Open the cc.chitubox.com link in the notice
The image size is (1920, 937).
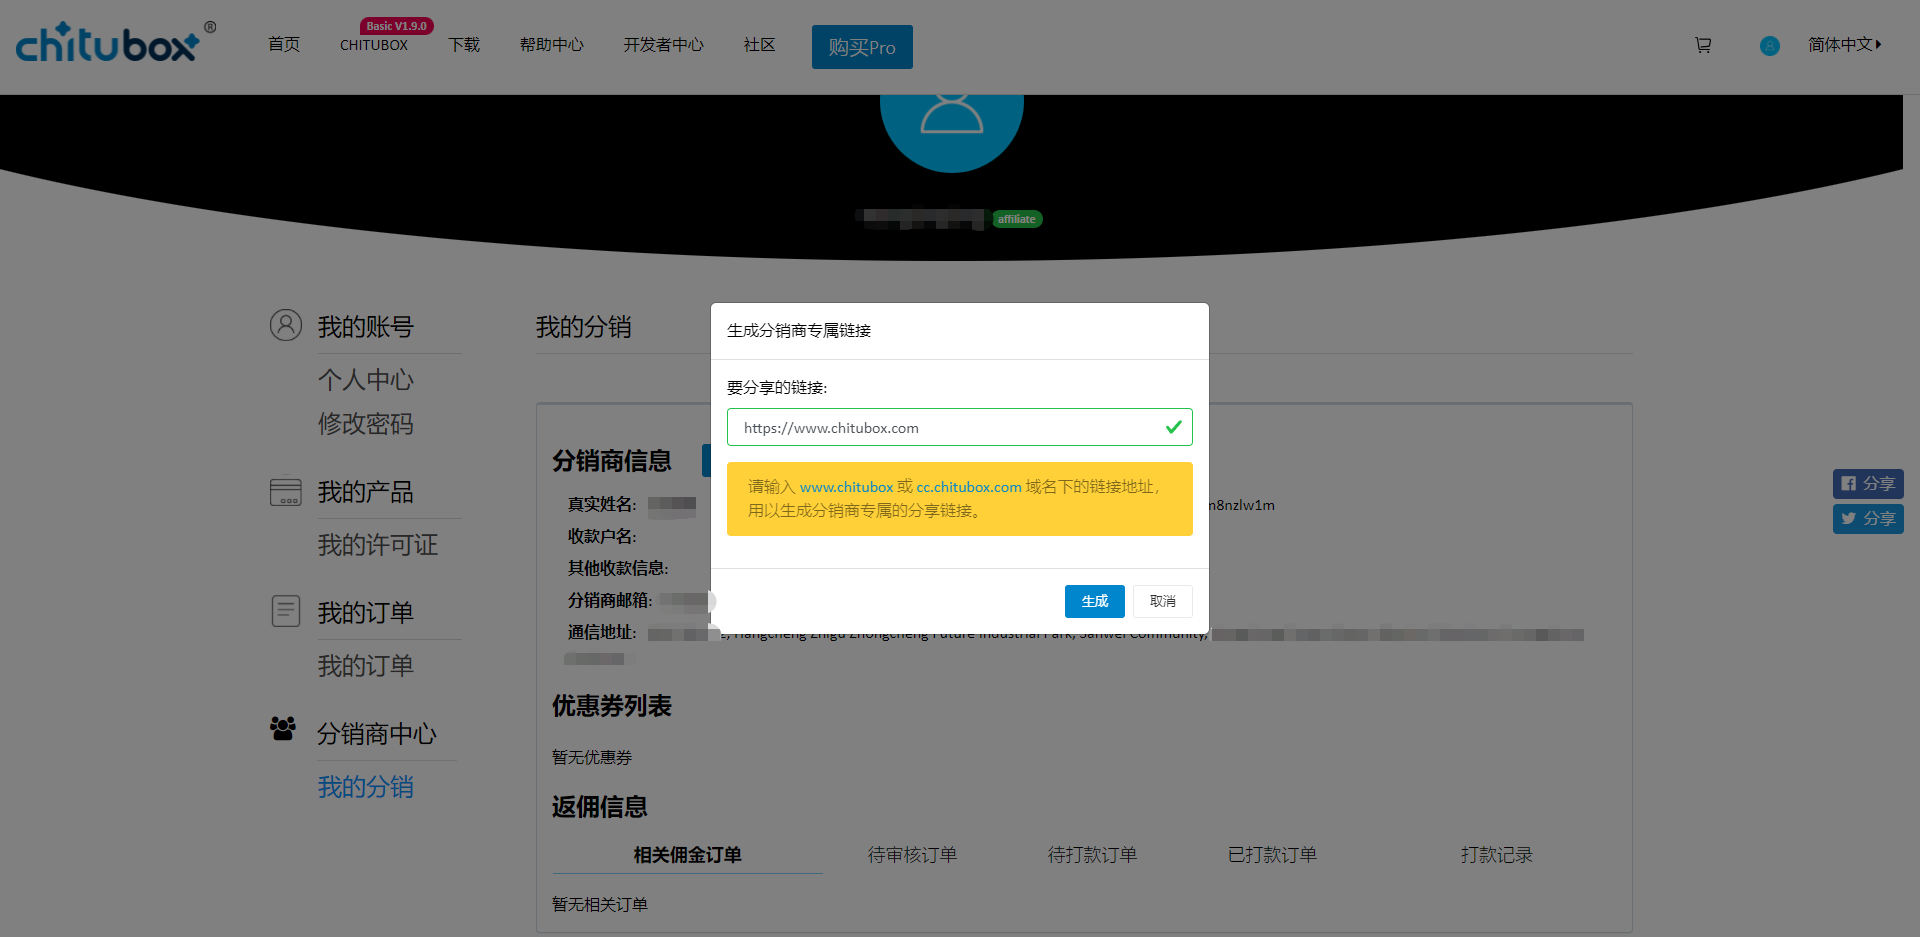(969, 487)
